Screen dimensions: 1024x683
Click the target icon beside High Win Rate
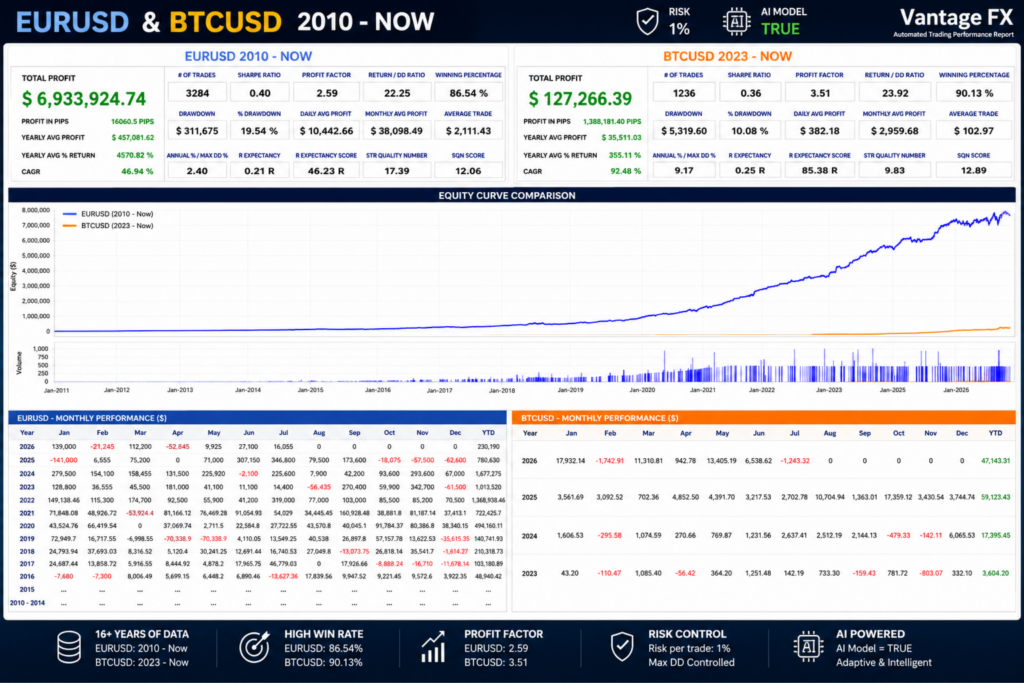coord(254,646)
